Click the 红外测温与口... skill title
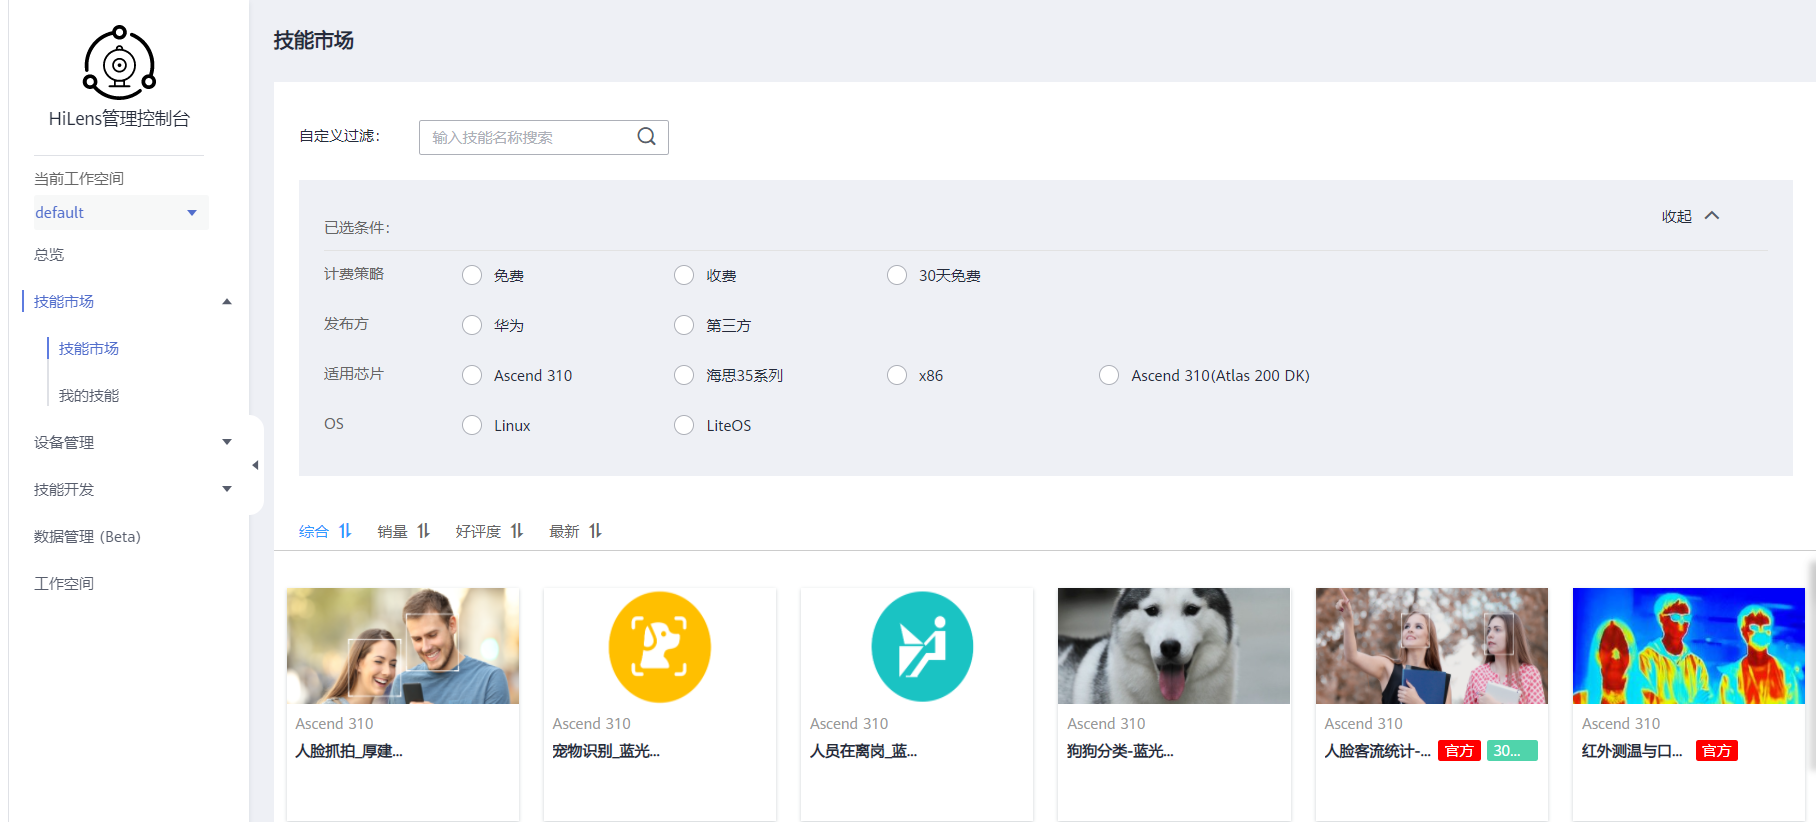1816x822 pixels. 1632,751
